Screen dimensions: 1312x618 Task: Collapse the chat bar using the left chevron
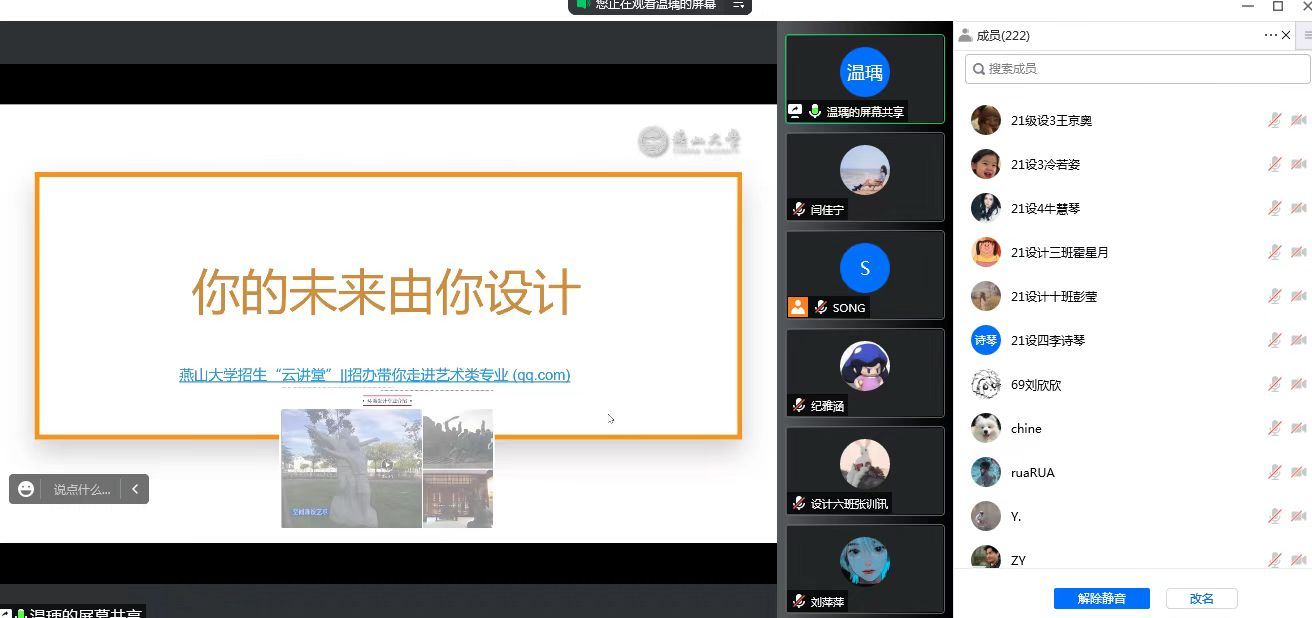(x=135, y=489)
